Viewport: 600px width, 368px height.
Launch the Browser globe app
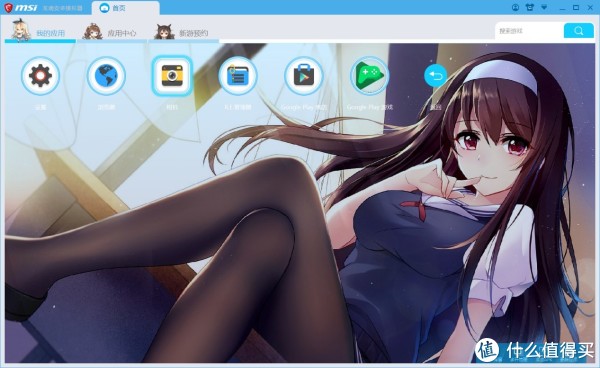(x=106, y=76)
